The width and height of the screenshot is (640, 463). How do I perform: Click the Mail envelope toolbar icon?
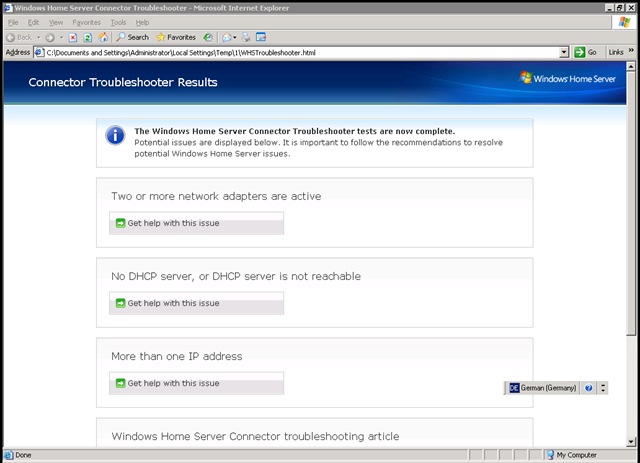227,38
